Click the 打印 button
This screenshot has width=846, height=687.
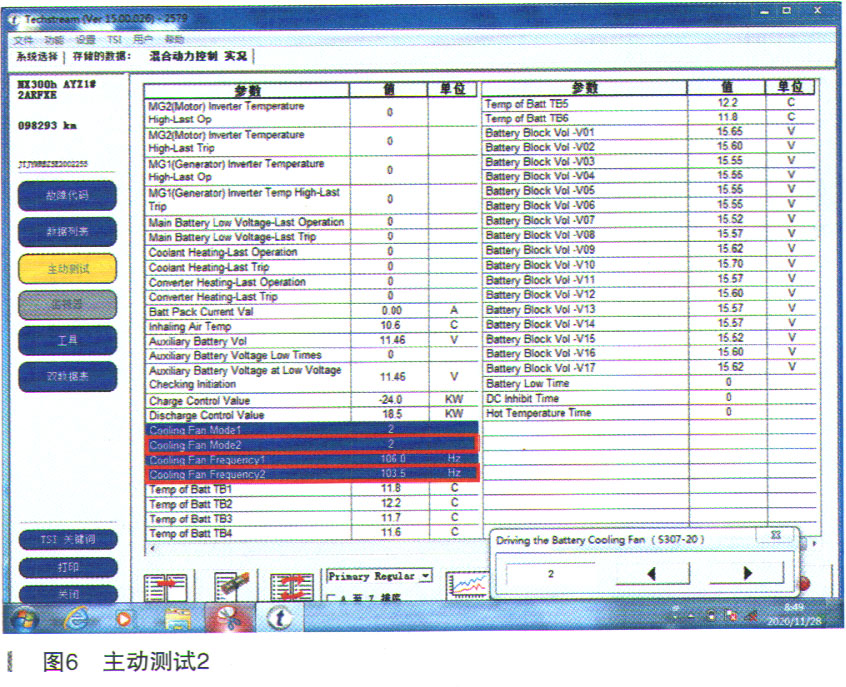68,567
